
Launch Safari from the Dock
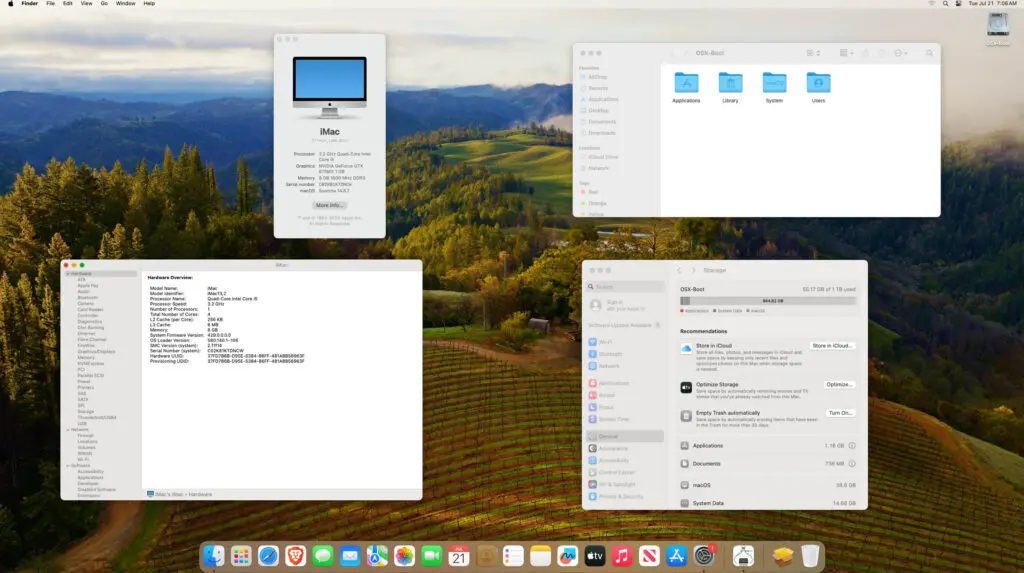268,556
